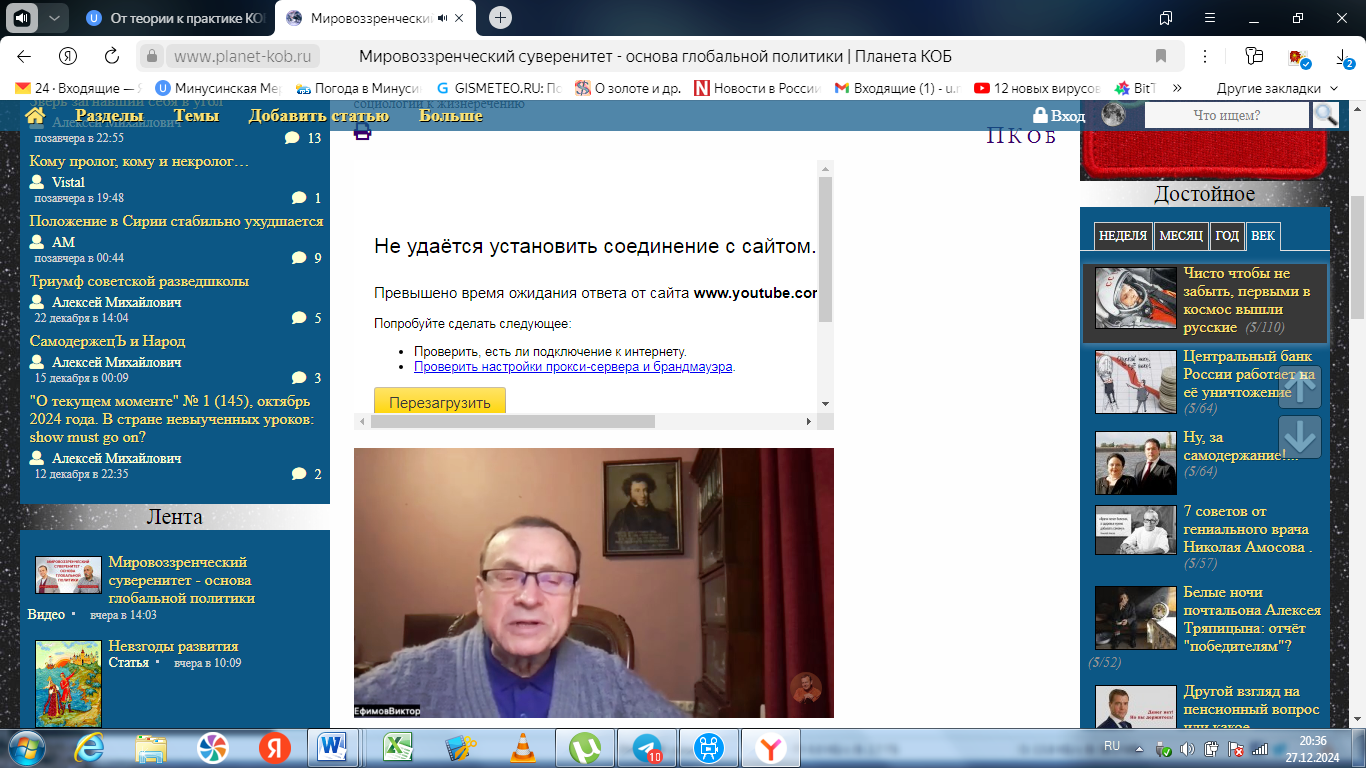Viewport: 1366px width, 768px height.
Task: Click the comment bubble with 9 comments
Action: pyautogui.click(x=299, y=258)
